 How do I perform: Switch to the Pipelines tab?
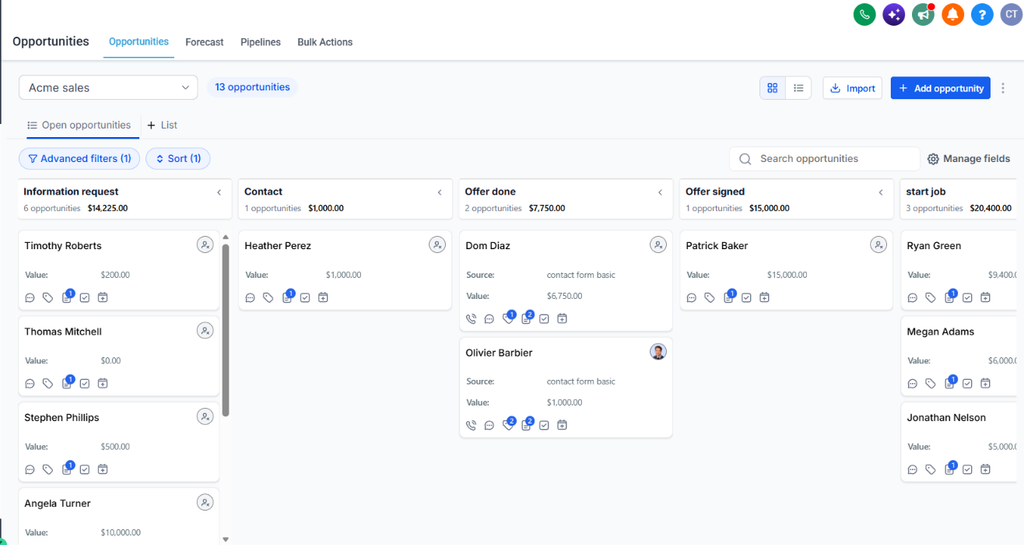coord(261,42)
